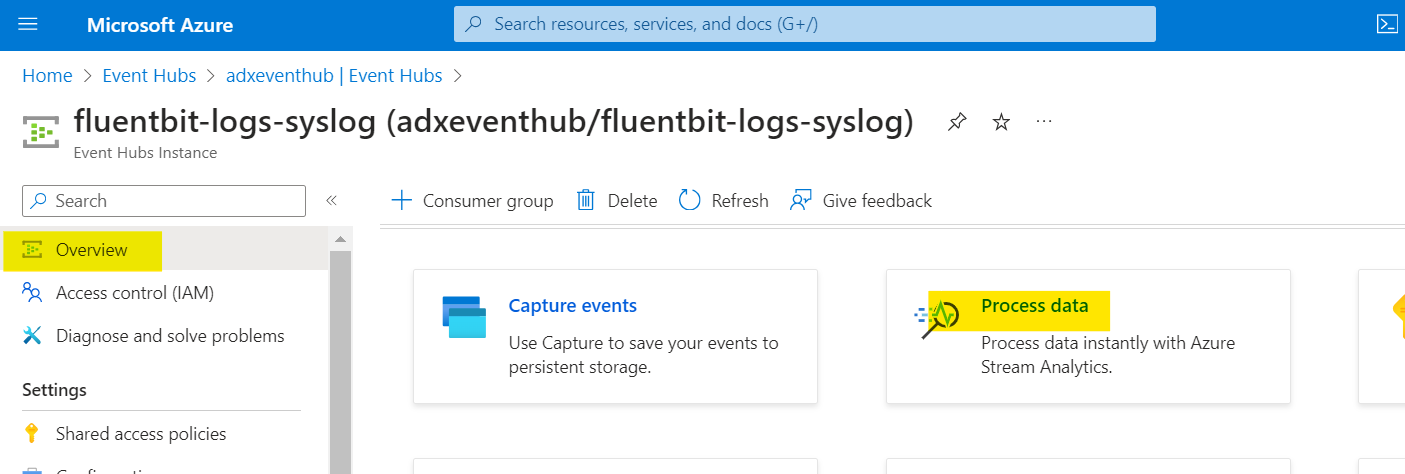1405x474 pixels.
Task: Open Give feedback
Action: coord(861,201)
